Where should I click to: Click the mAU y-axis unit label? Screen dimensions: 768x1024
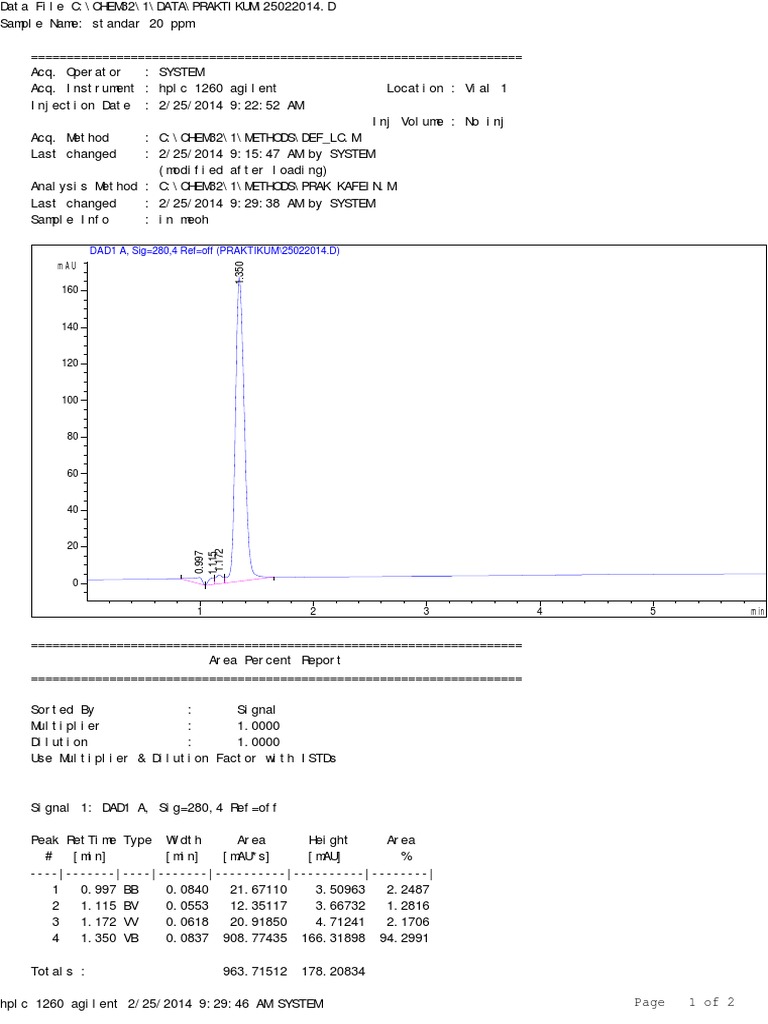[67, 266]
